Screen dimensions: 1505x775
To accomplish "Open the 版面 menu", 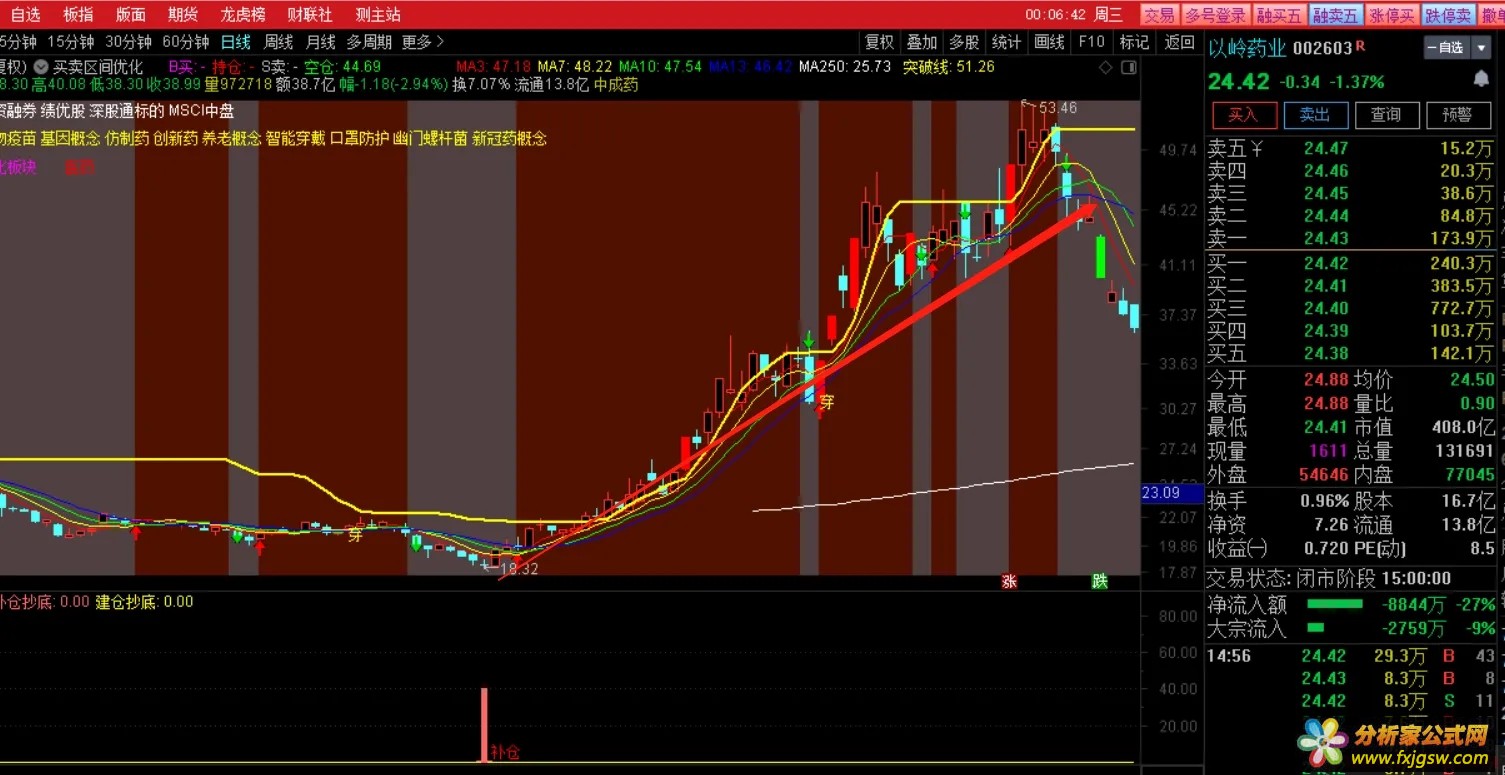I will click(x=130, y=14).
